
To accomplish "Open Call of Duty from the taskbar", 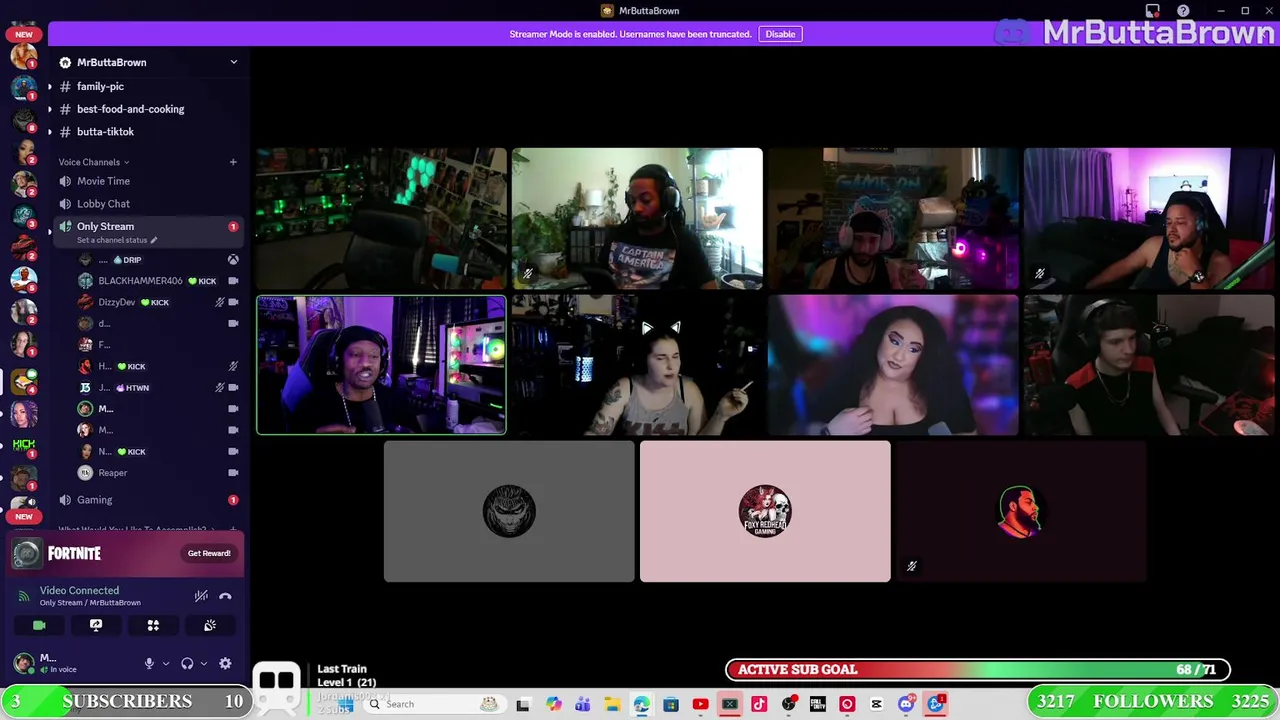I will tap(818, 704).
